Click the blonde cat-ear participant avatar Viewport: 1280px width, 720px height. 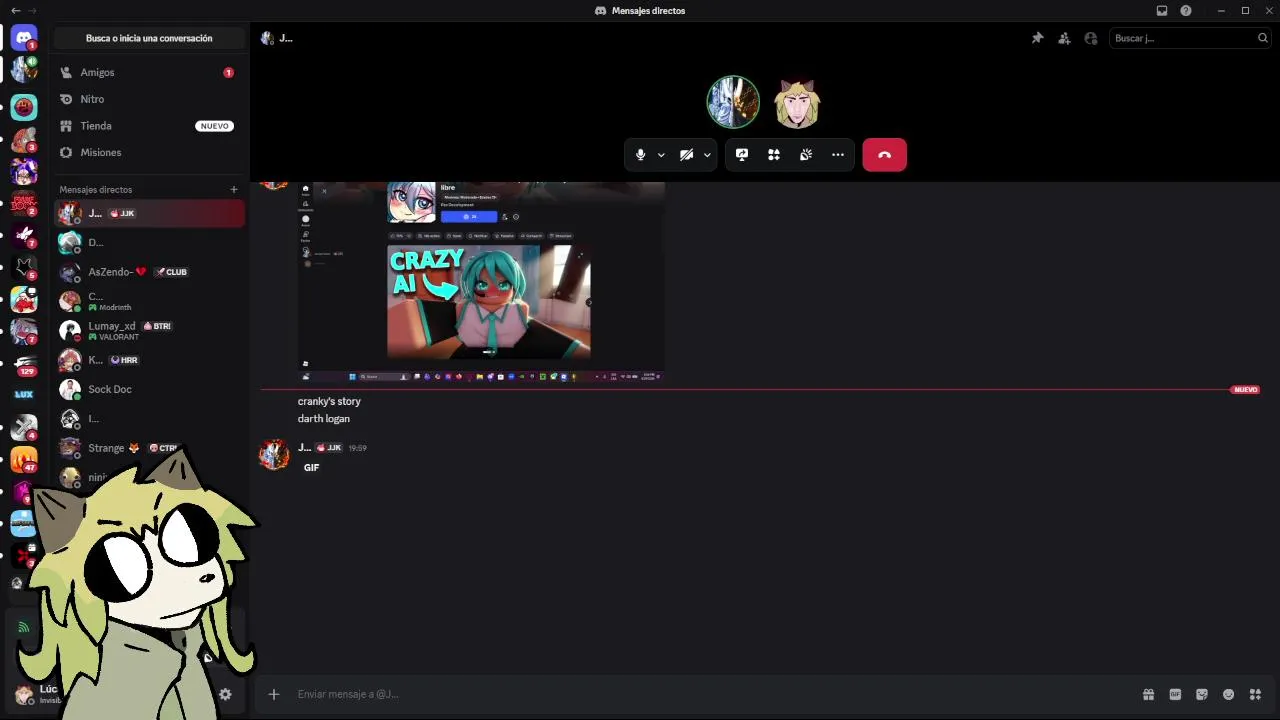click(797, 102)
